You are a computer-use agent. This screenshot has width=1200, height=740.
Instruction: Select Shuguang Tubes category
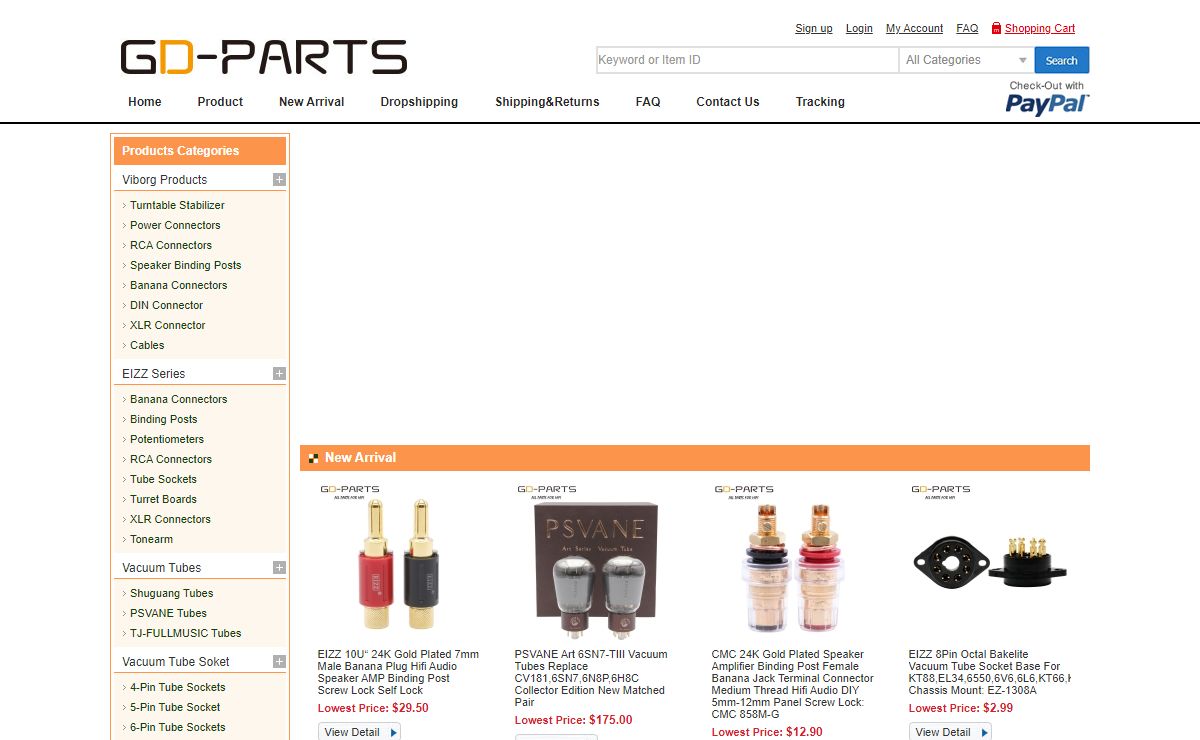point(172,593)
